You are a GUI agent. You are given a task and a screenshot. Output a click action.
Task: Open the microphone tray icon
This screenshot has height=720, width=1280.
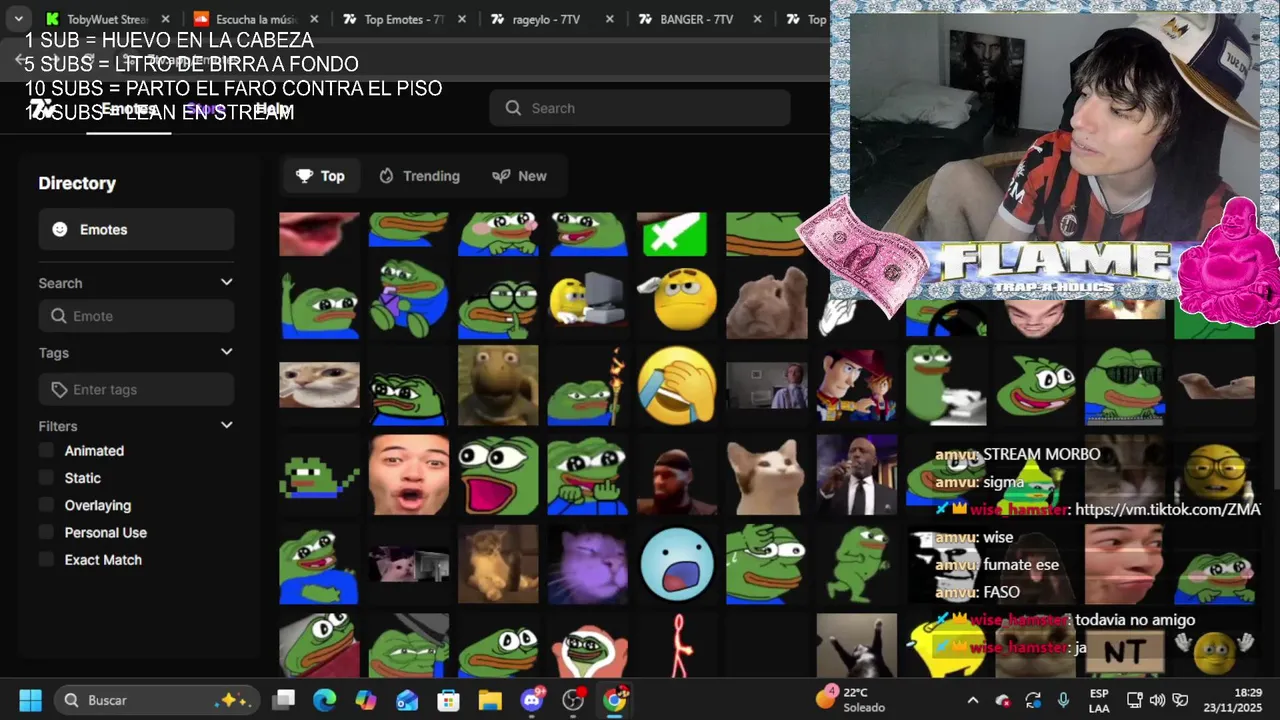point(1064,700)
